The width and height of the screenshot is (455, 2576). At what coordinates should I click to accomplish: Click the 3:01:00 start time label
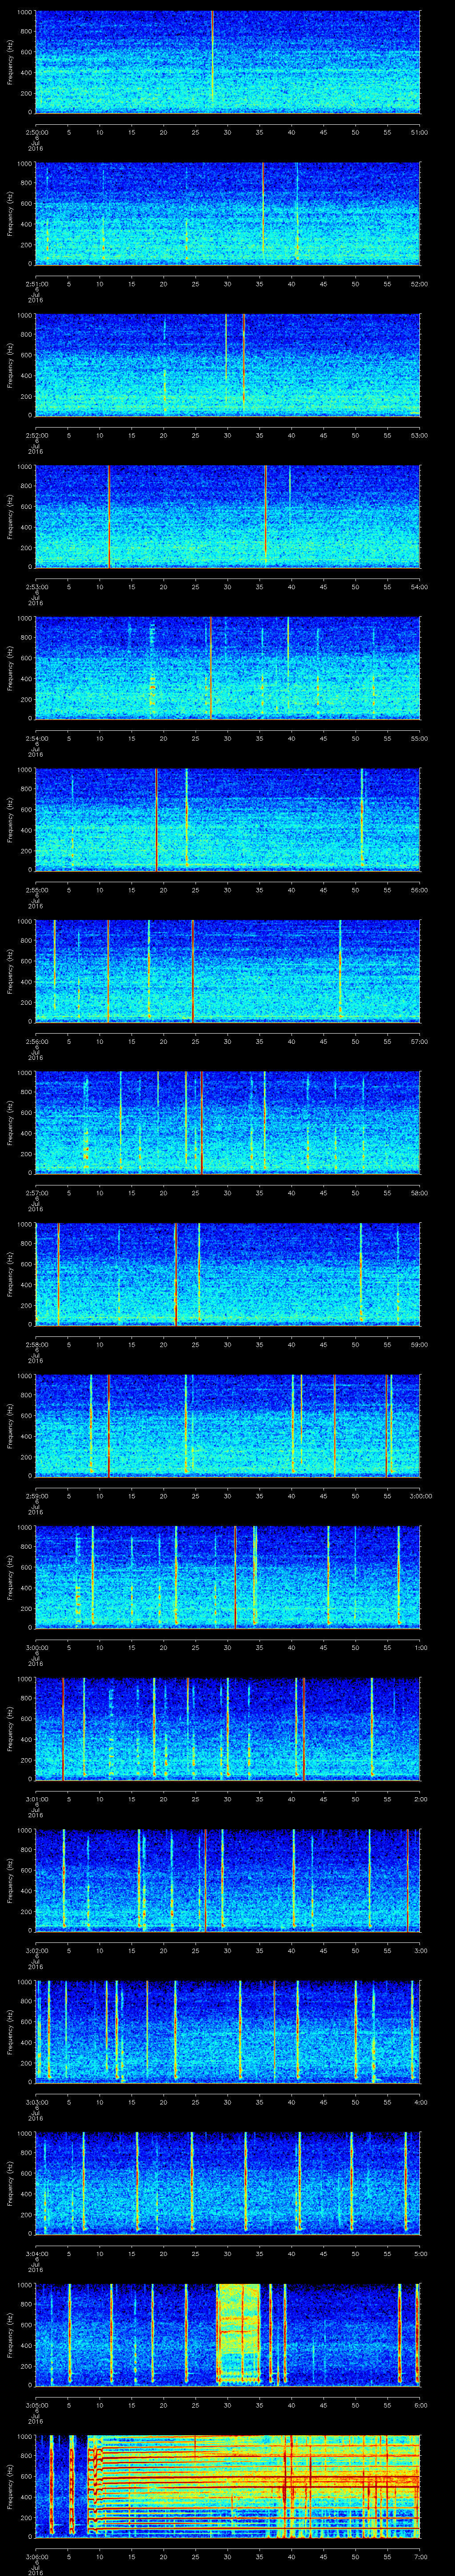(36, 1799)
